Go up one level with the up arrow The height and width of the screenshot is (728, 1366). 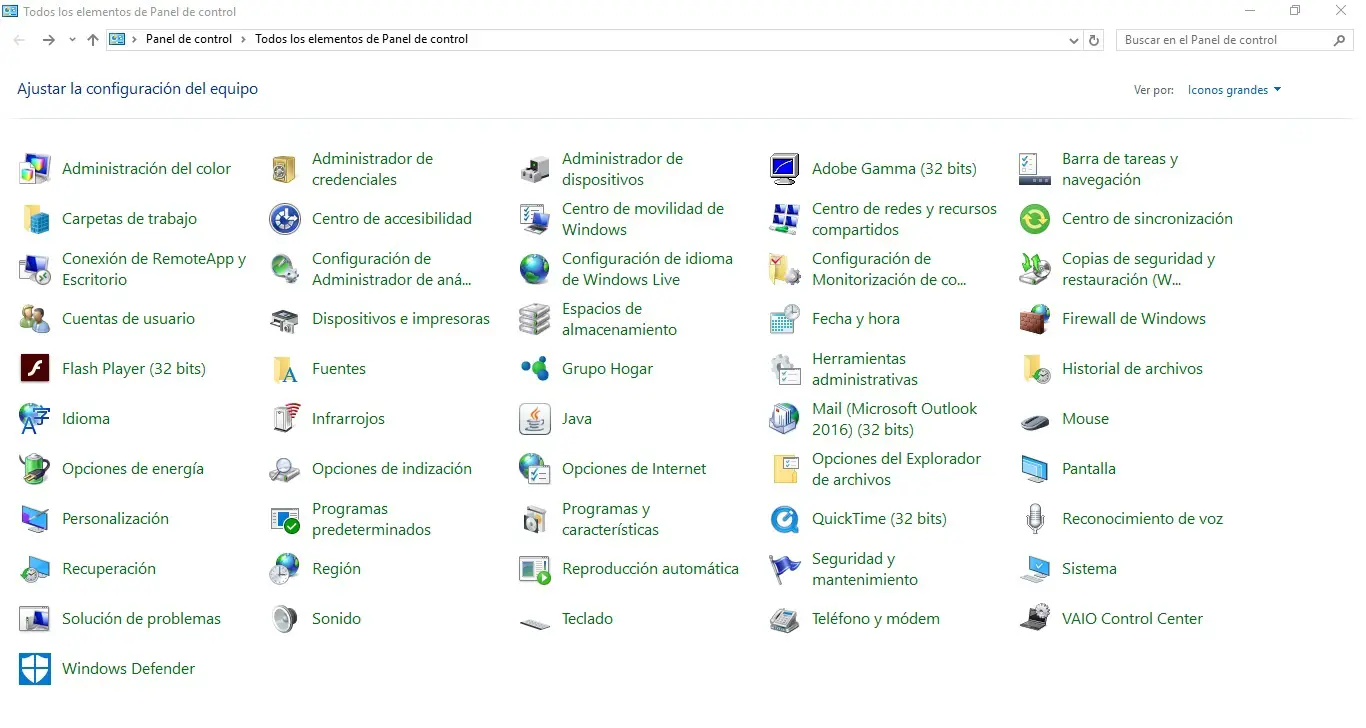pos(93,40)
